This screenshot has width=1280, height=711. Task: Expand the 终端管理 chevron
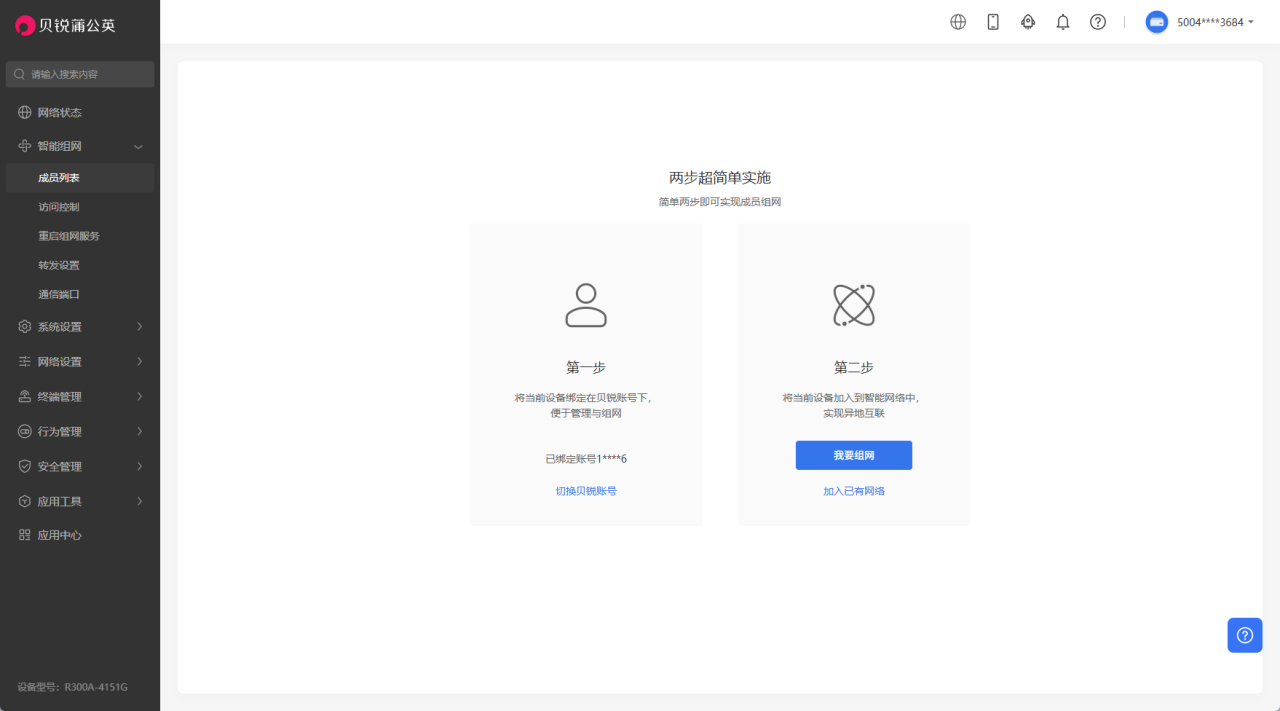[139, 397]
